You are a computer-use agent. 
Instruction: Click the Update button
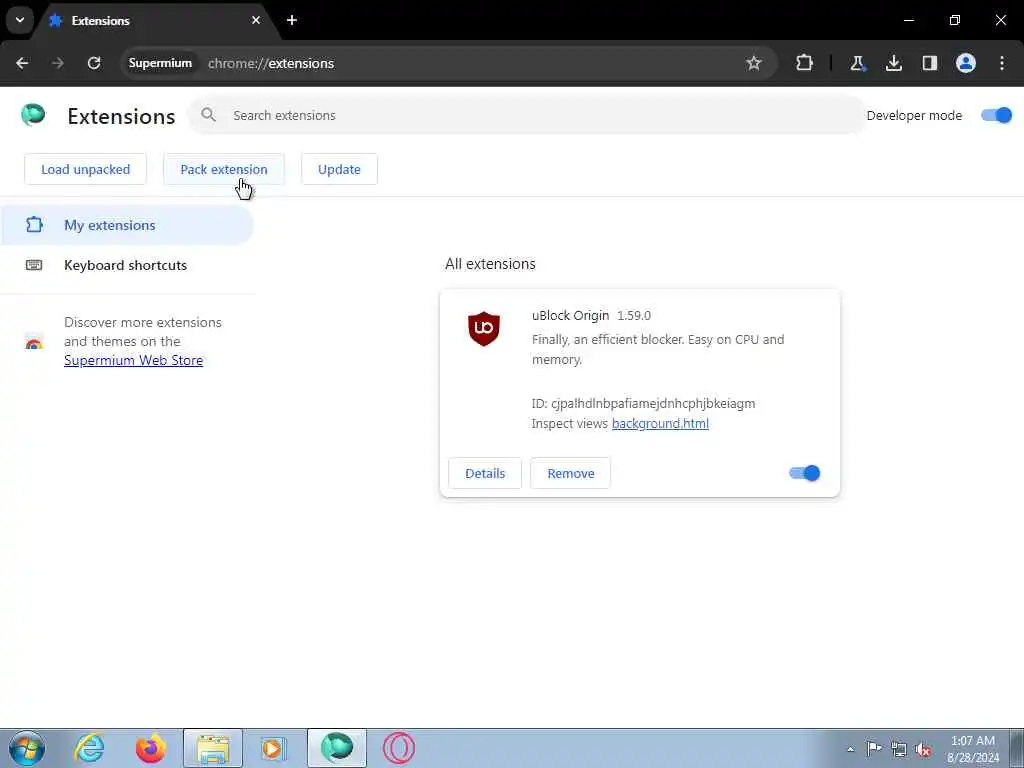click(x=340, y=169)
